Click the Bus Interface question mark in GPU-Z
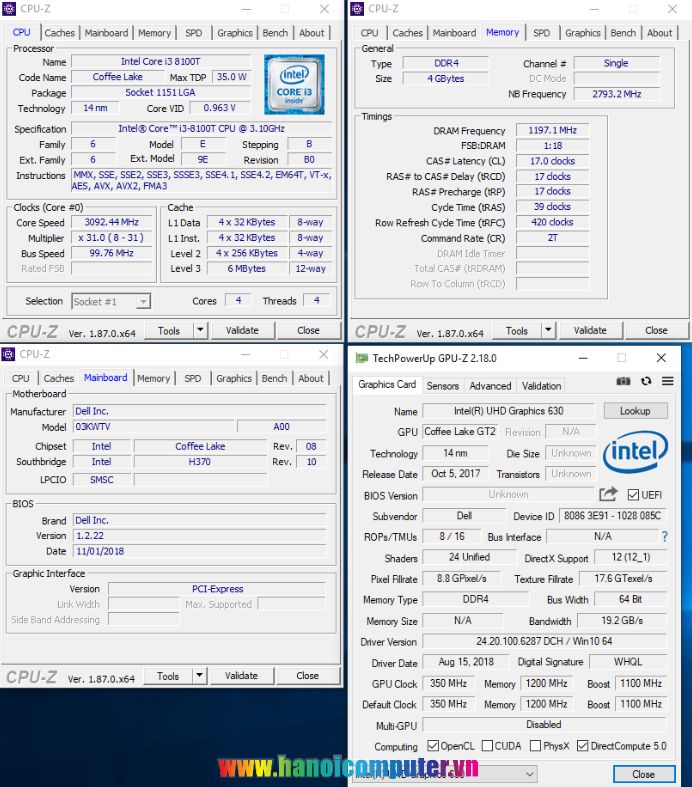Viewport: 692px width, 787px height. [x=664, y=537]
